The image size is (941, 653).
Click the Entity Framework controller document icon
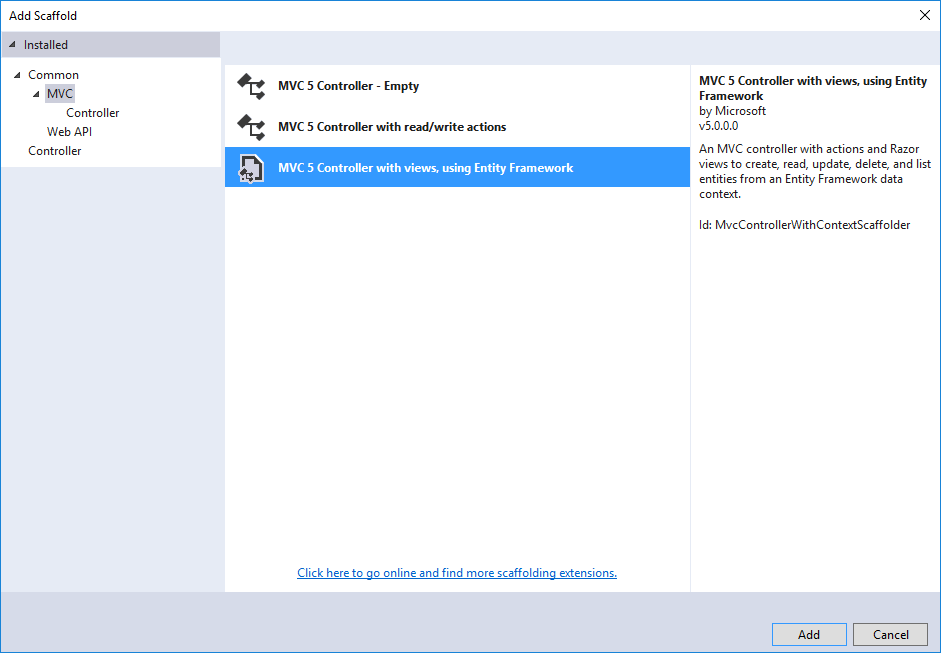251,168
